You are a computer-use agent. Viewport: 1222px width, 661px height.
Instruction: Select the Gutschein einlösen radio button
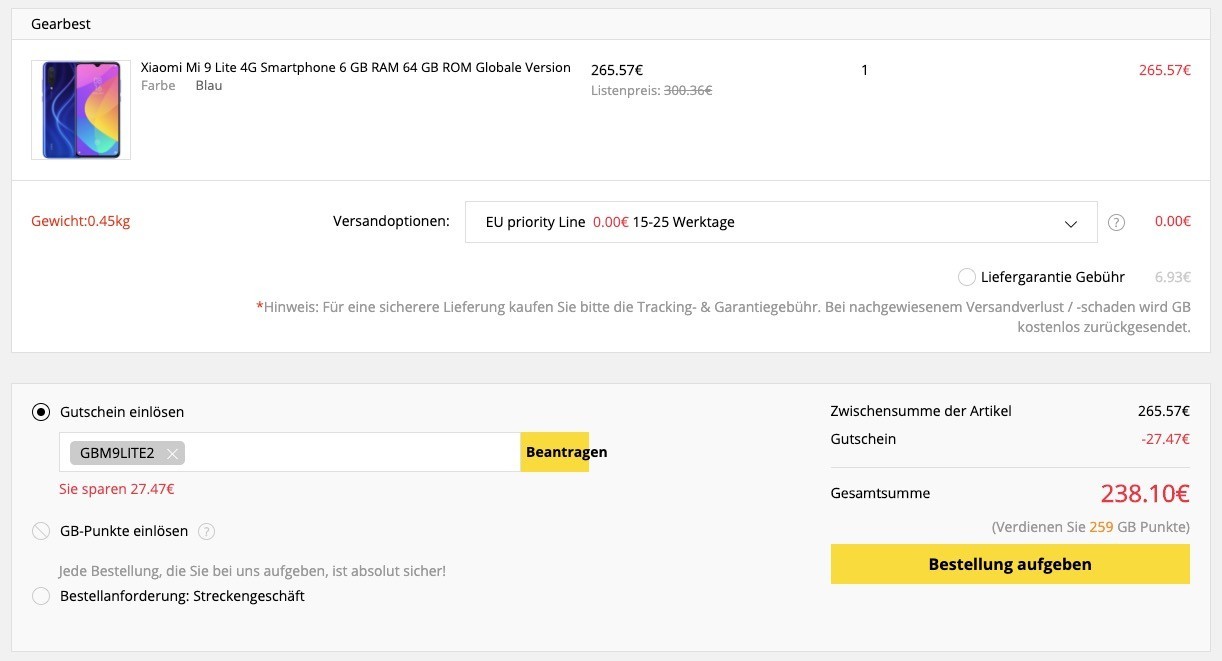pos(41,412)
